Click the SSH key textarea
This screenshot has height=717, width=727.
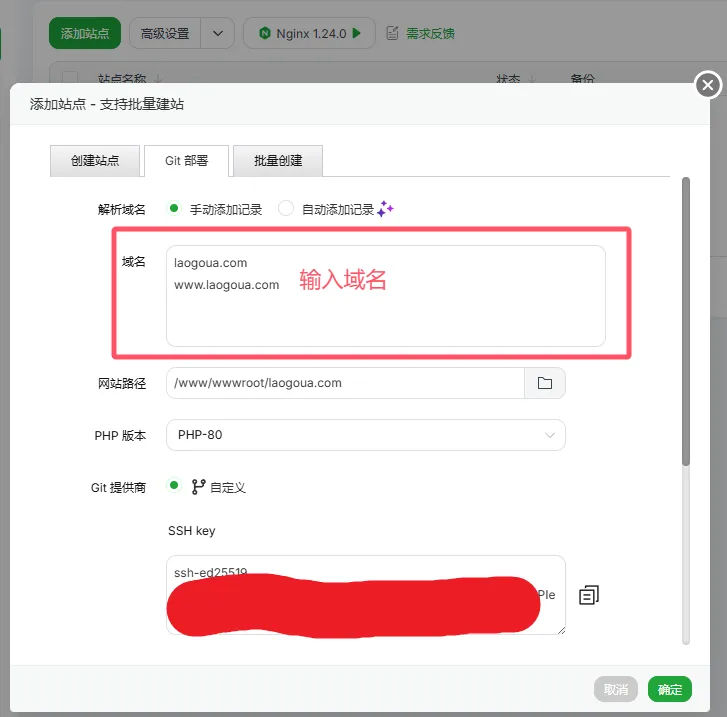[366, 595]
